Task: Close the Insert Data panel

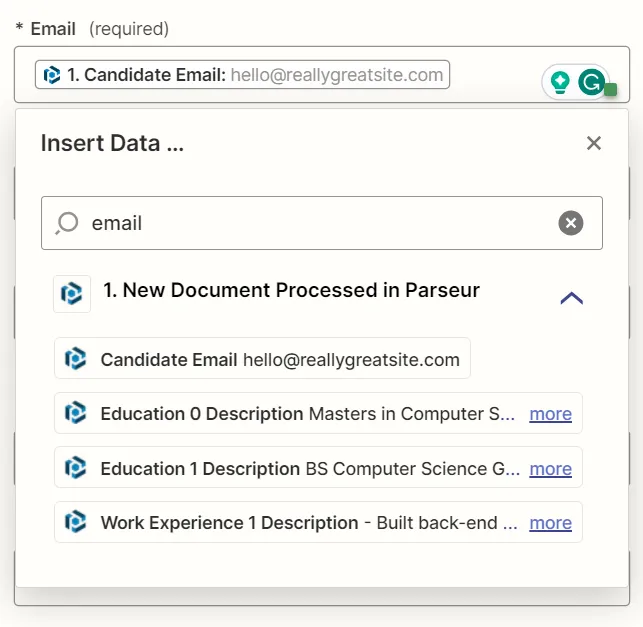Action: [593, 143]
